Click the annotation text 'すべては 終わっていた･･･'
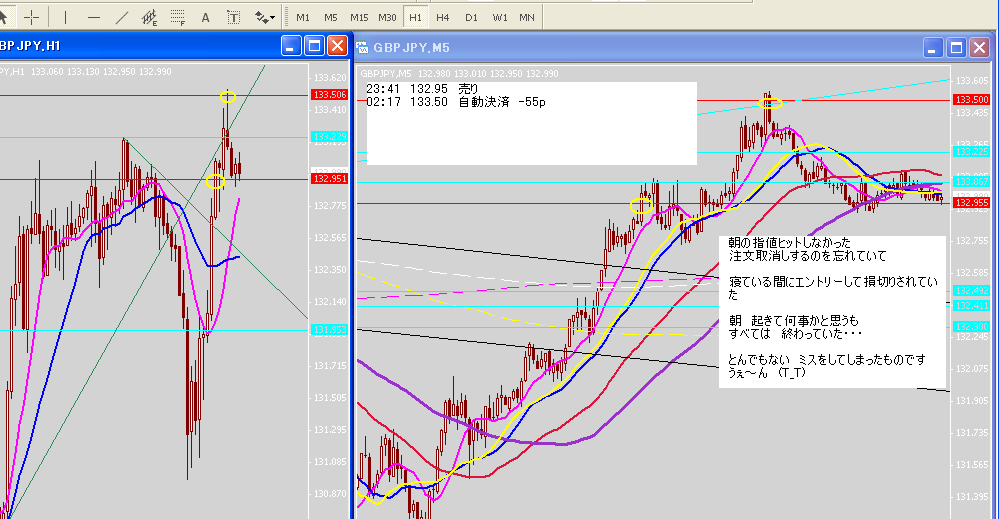 [795, 334]
